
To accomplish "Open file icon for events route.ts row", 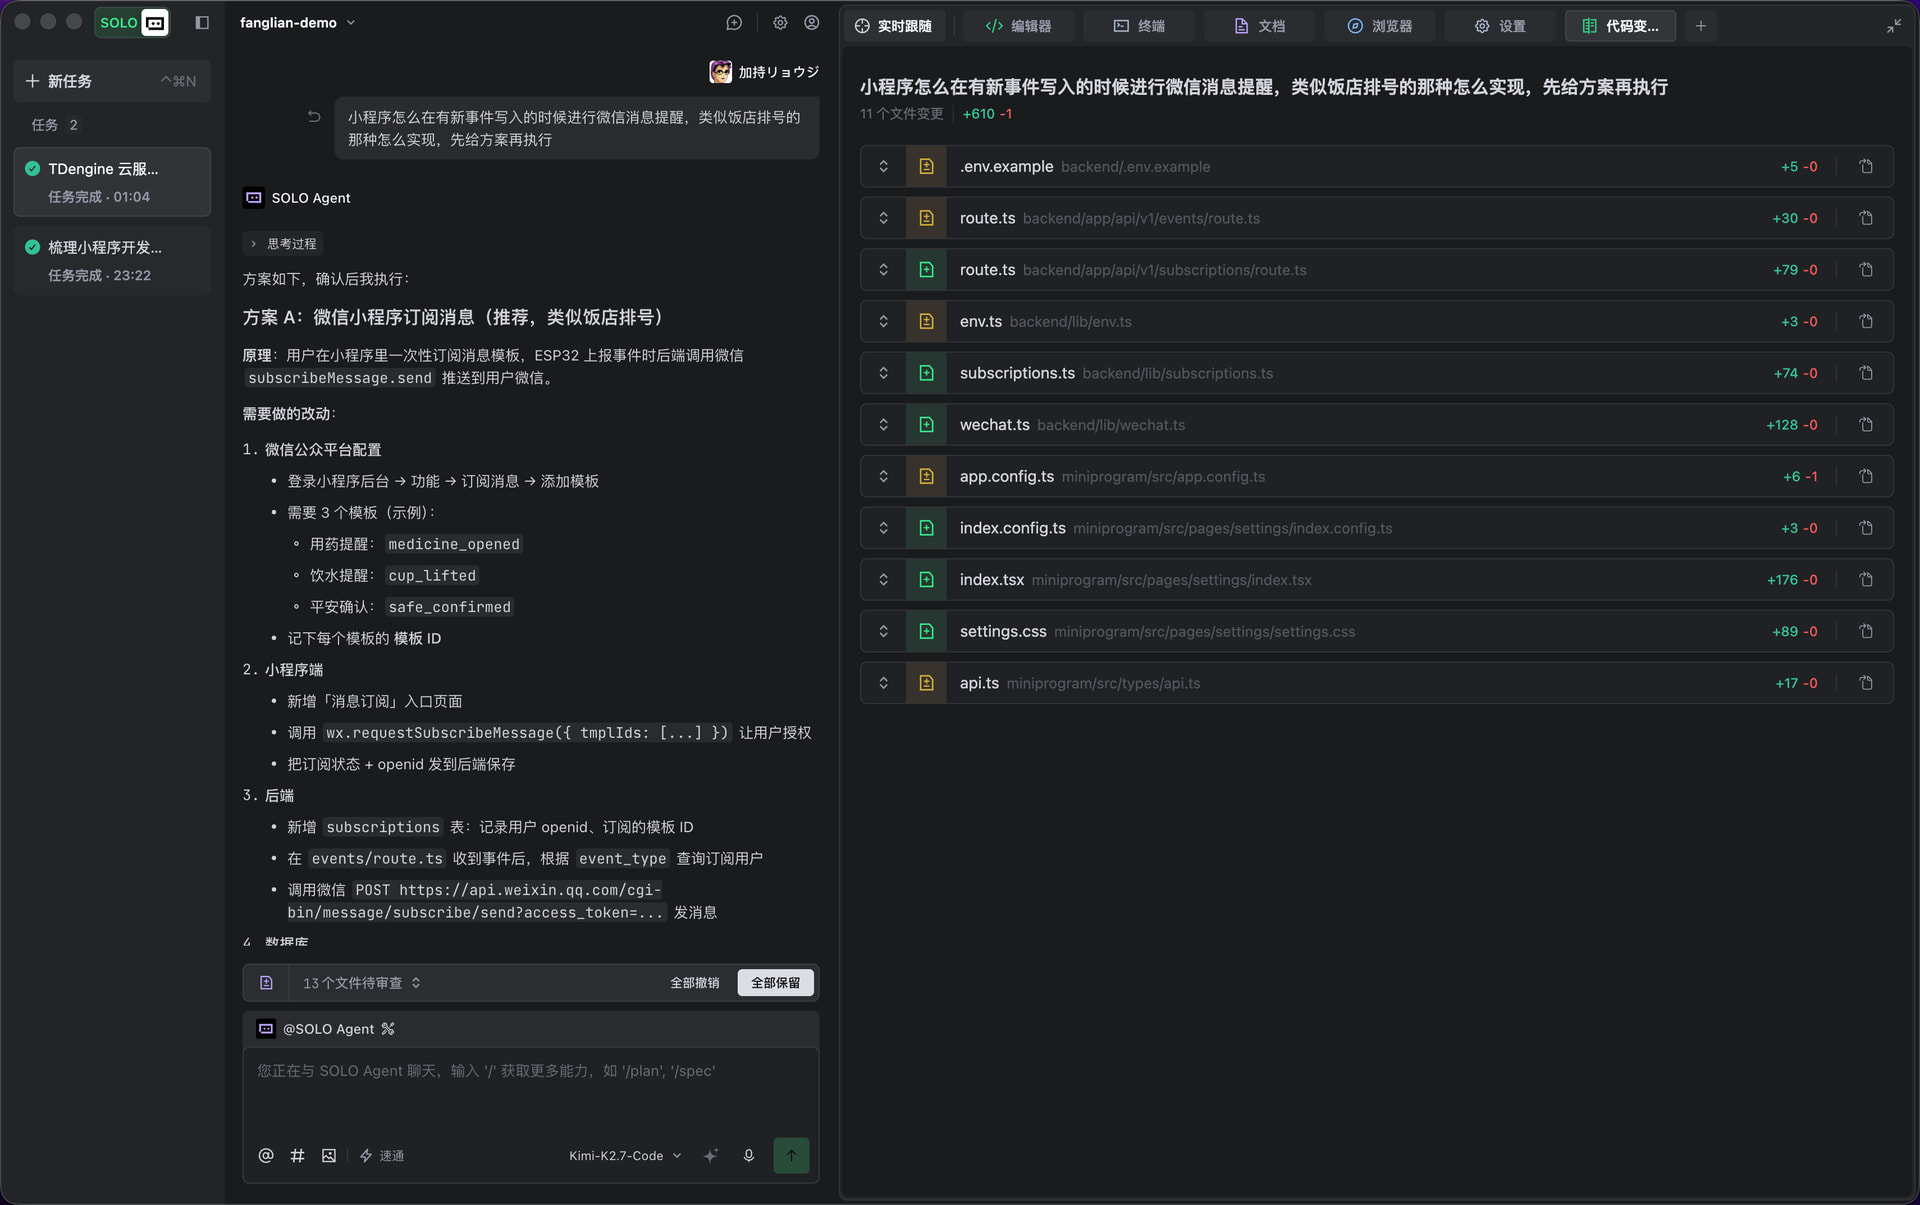I will [1866, 218].
